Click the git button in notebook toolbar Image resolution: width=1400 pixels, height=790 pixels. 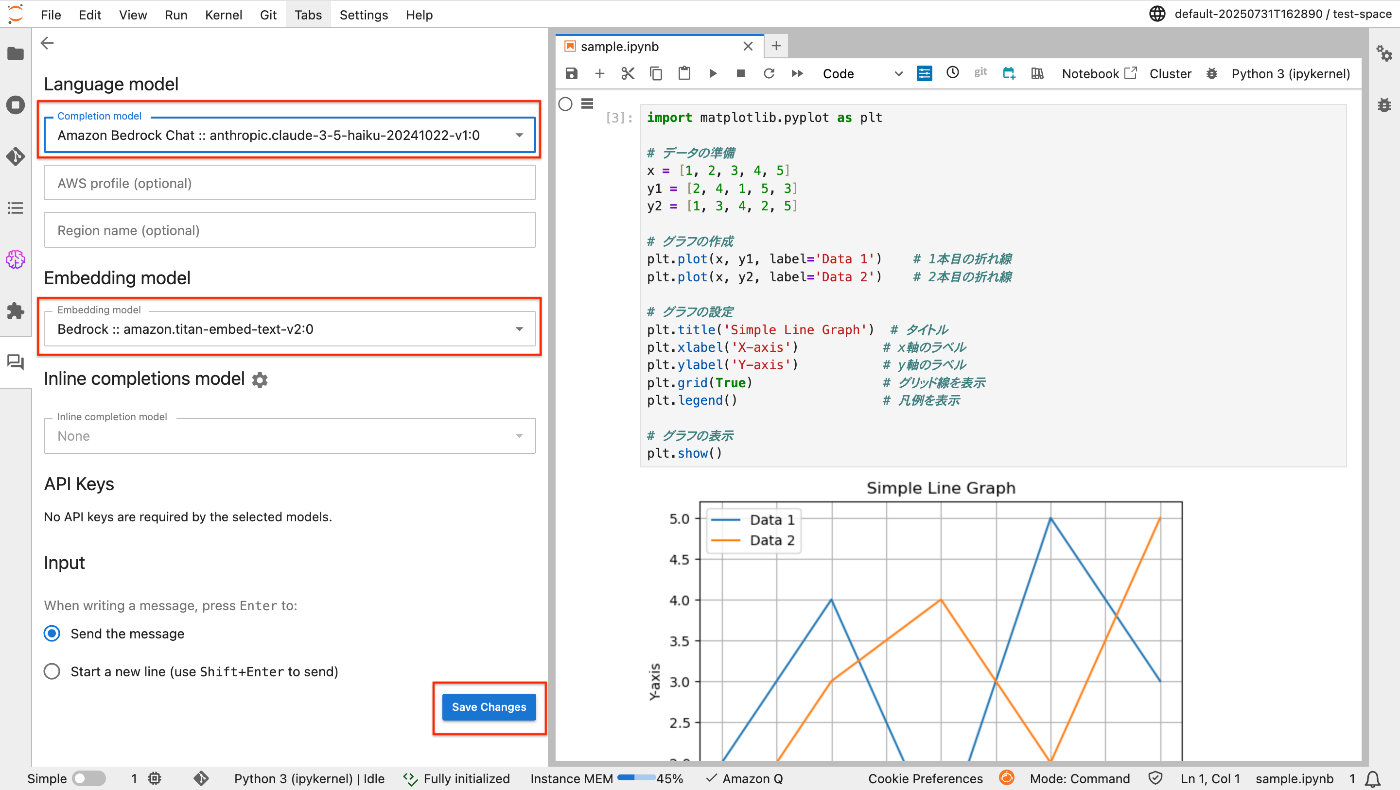coord(981,73)
